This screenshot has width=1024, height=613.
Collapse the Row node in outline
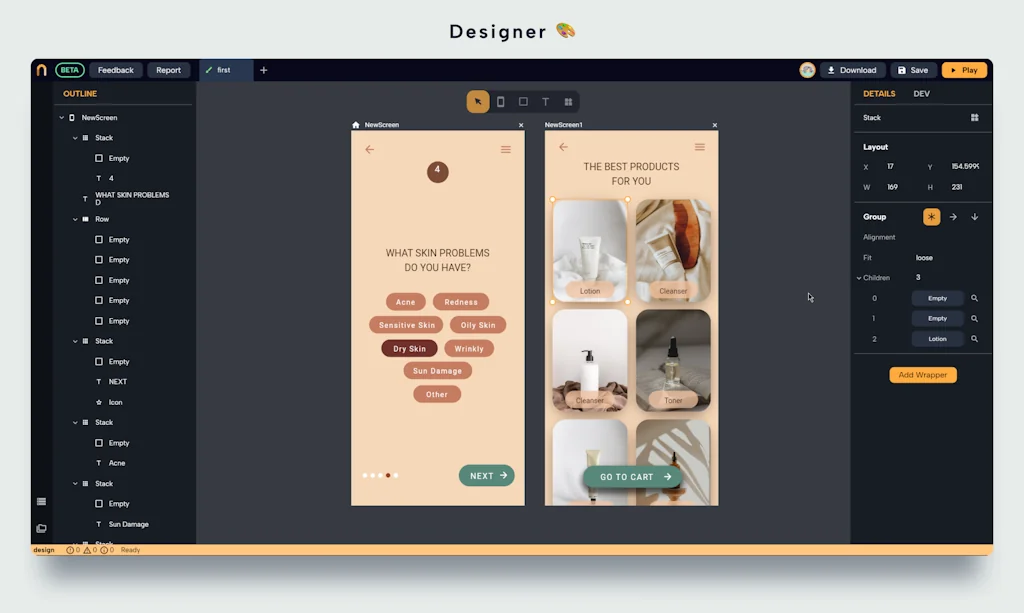(75, 219)
